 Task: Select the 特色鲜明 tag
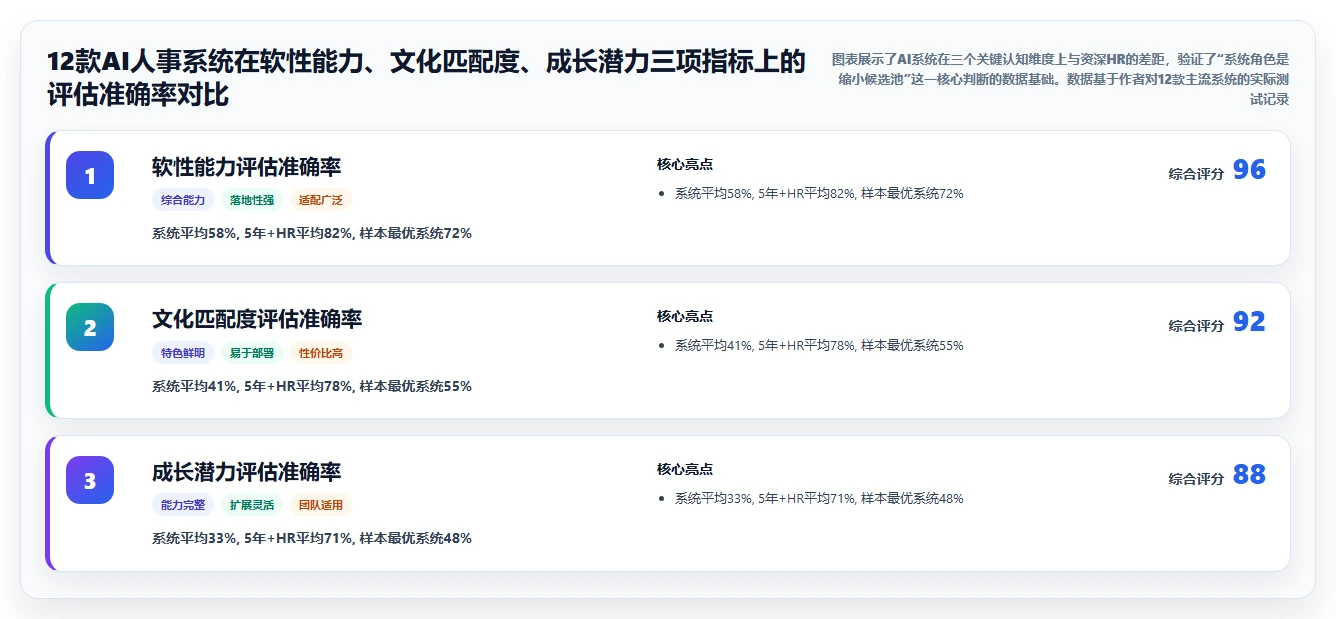point(183,353)
